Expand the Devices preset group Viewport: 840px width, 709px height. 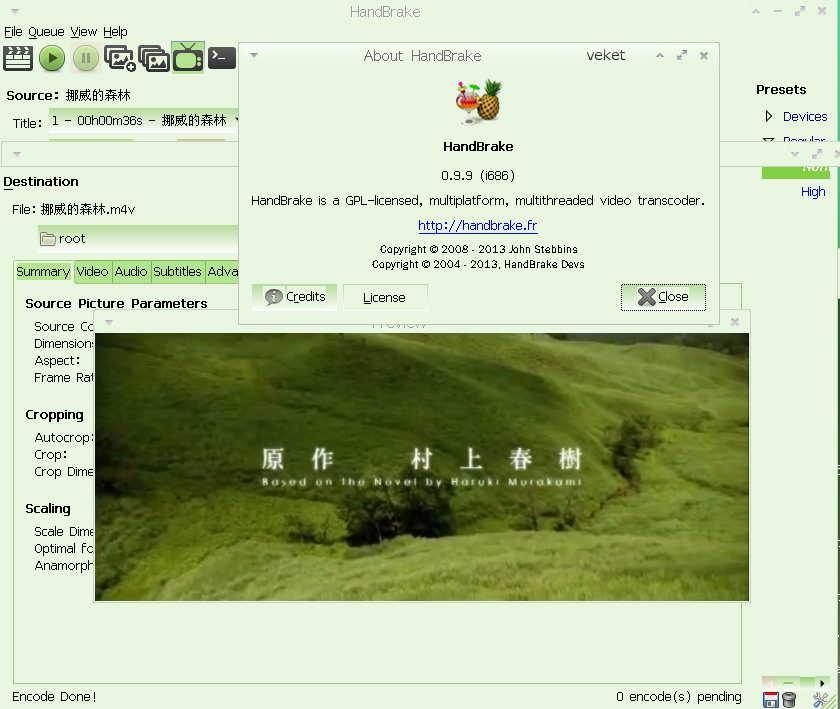click(x=769, y=116)
